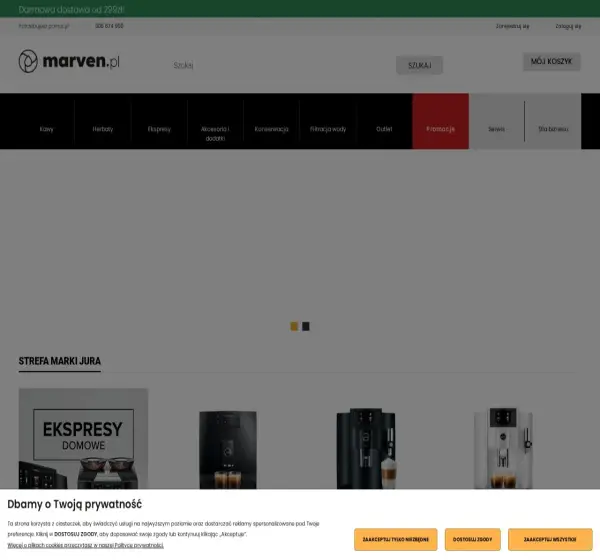Click the help phone number
600x560 pixels.
[x=109, y=26]
